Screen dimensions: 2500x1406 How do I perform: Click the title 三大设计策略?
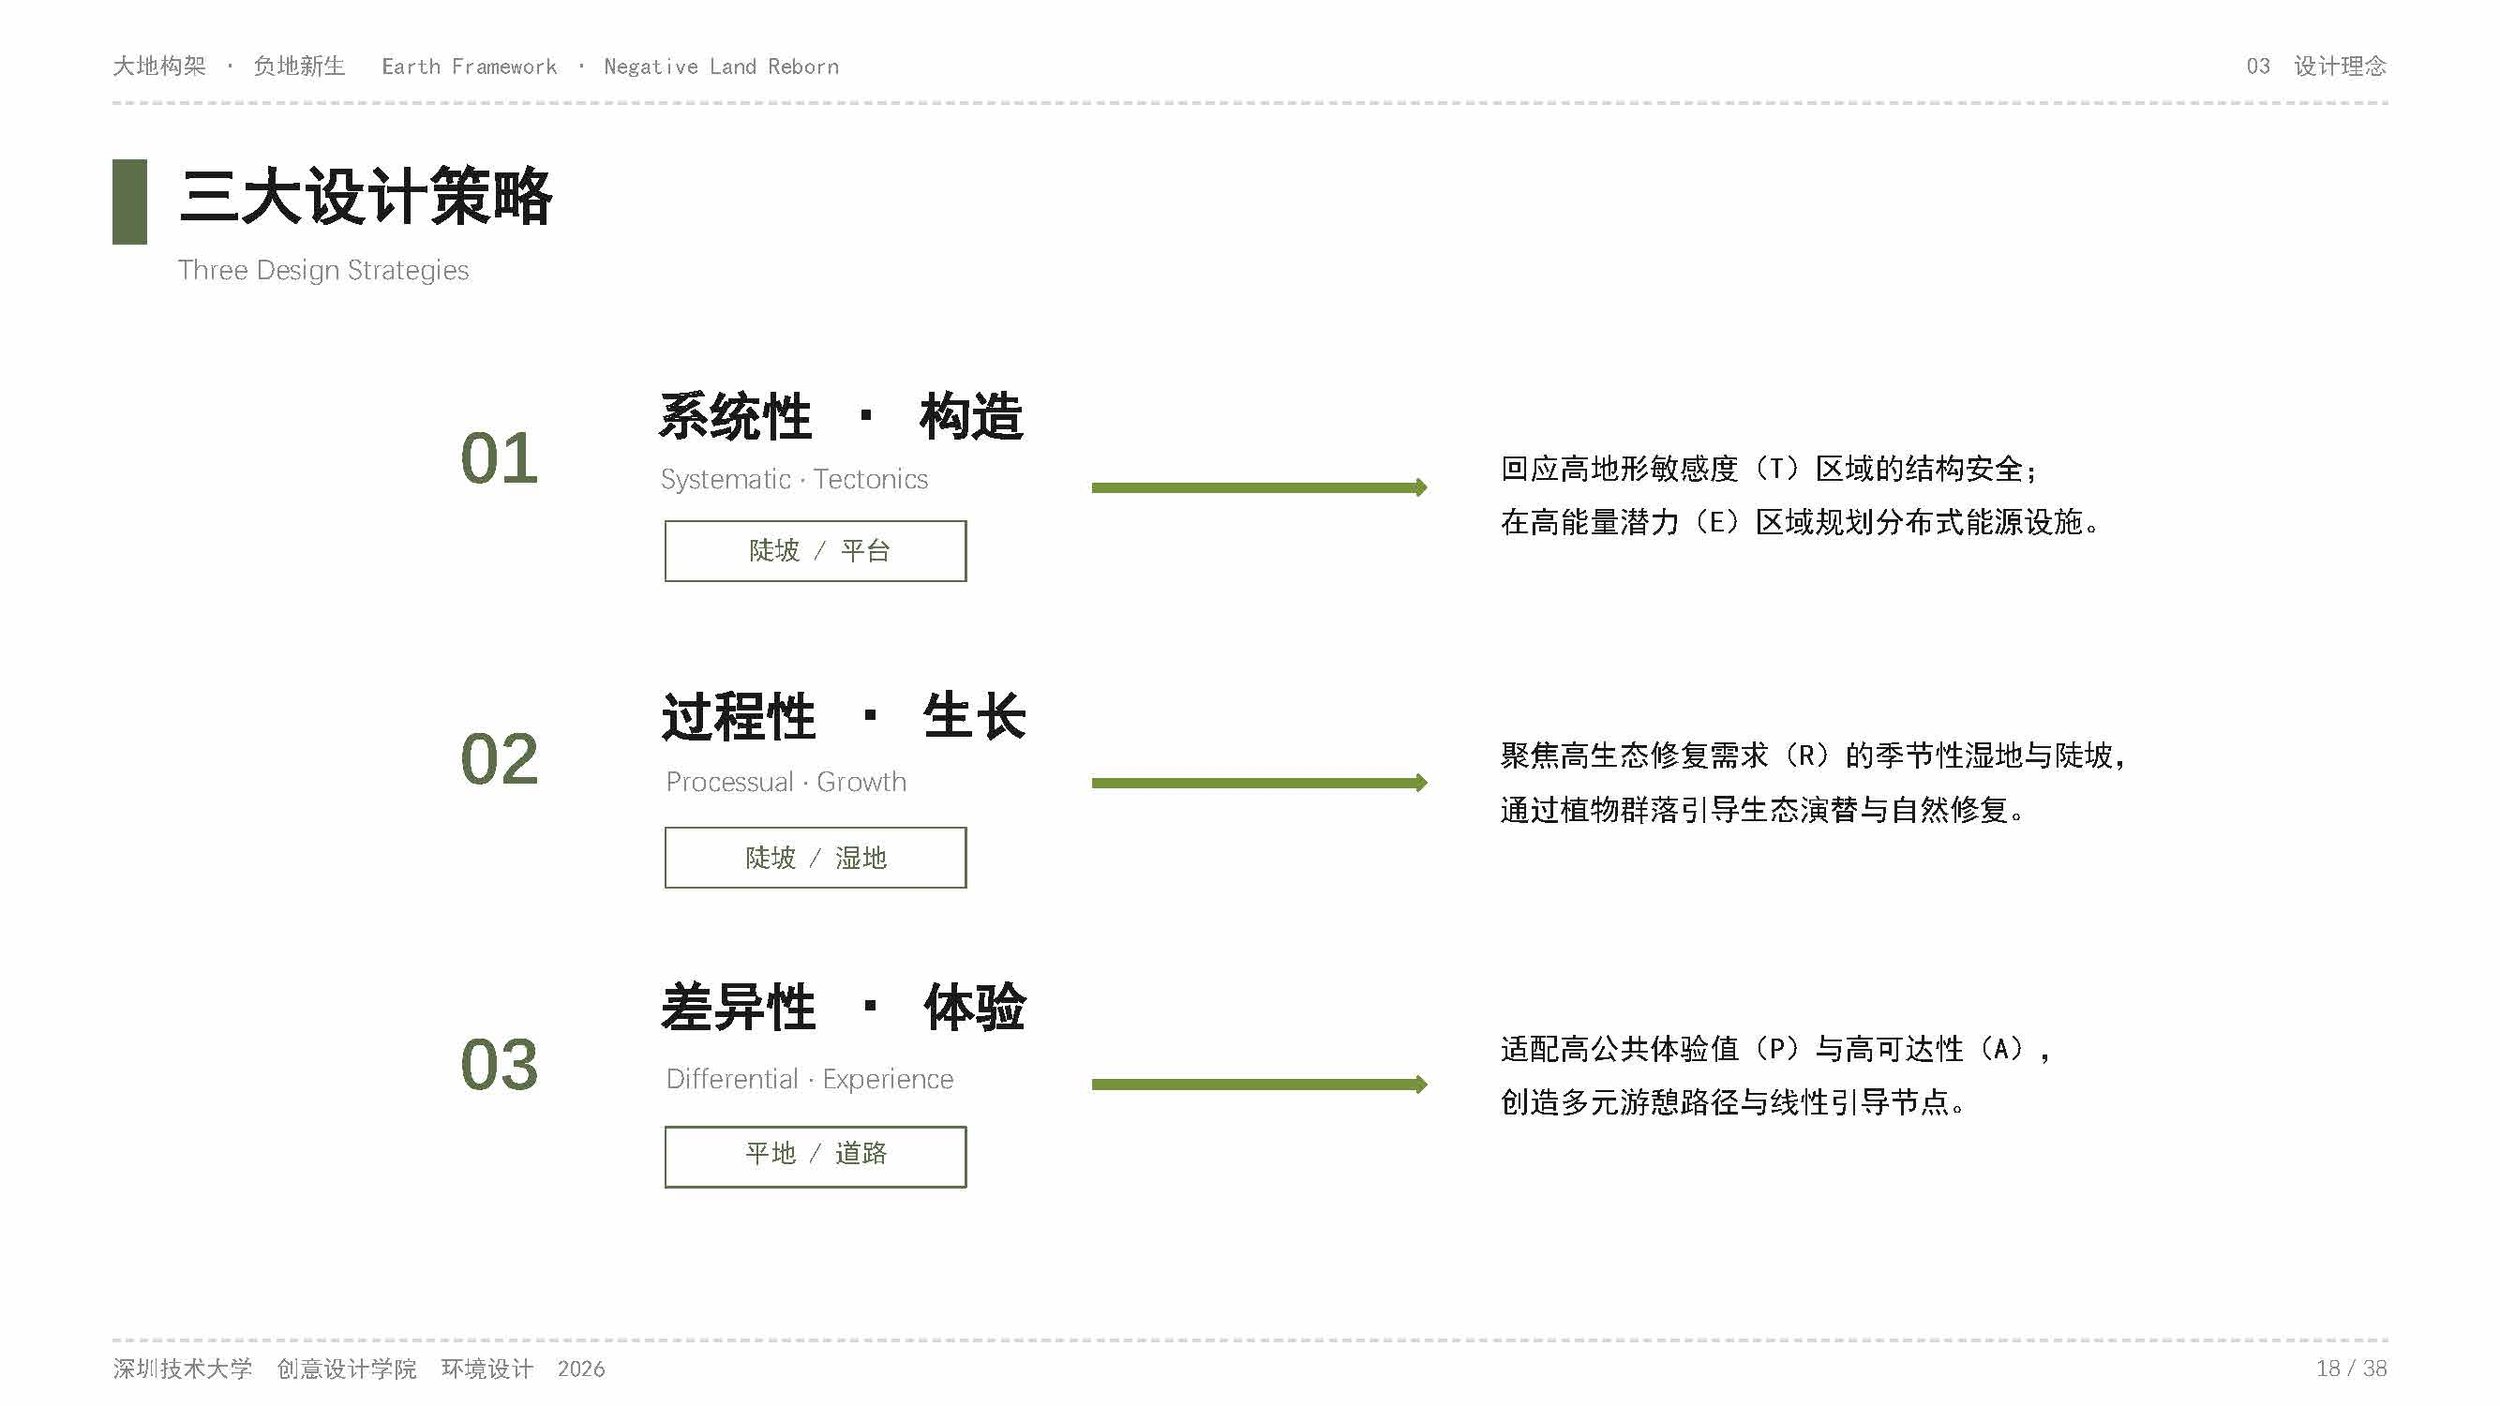click(365, 197)
